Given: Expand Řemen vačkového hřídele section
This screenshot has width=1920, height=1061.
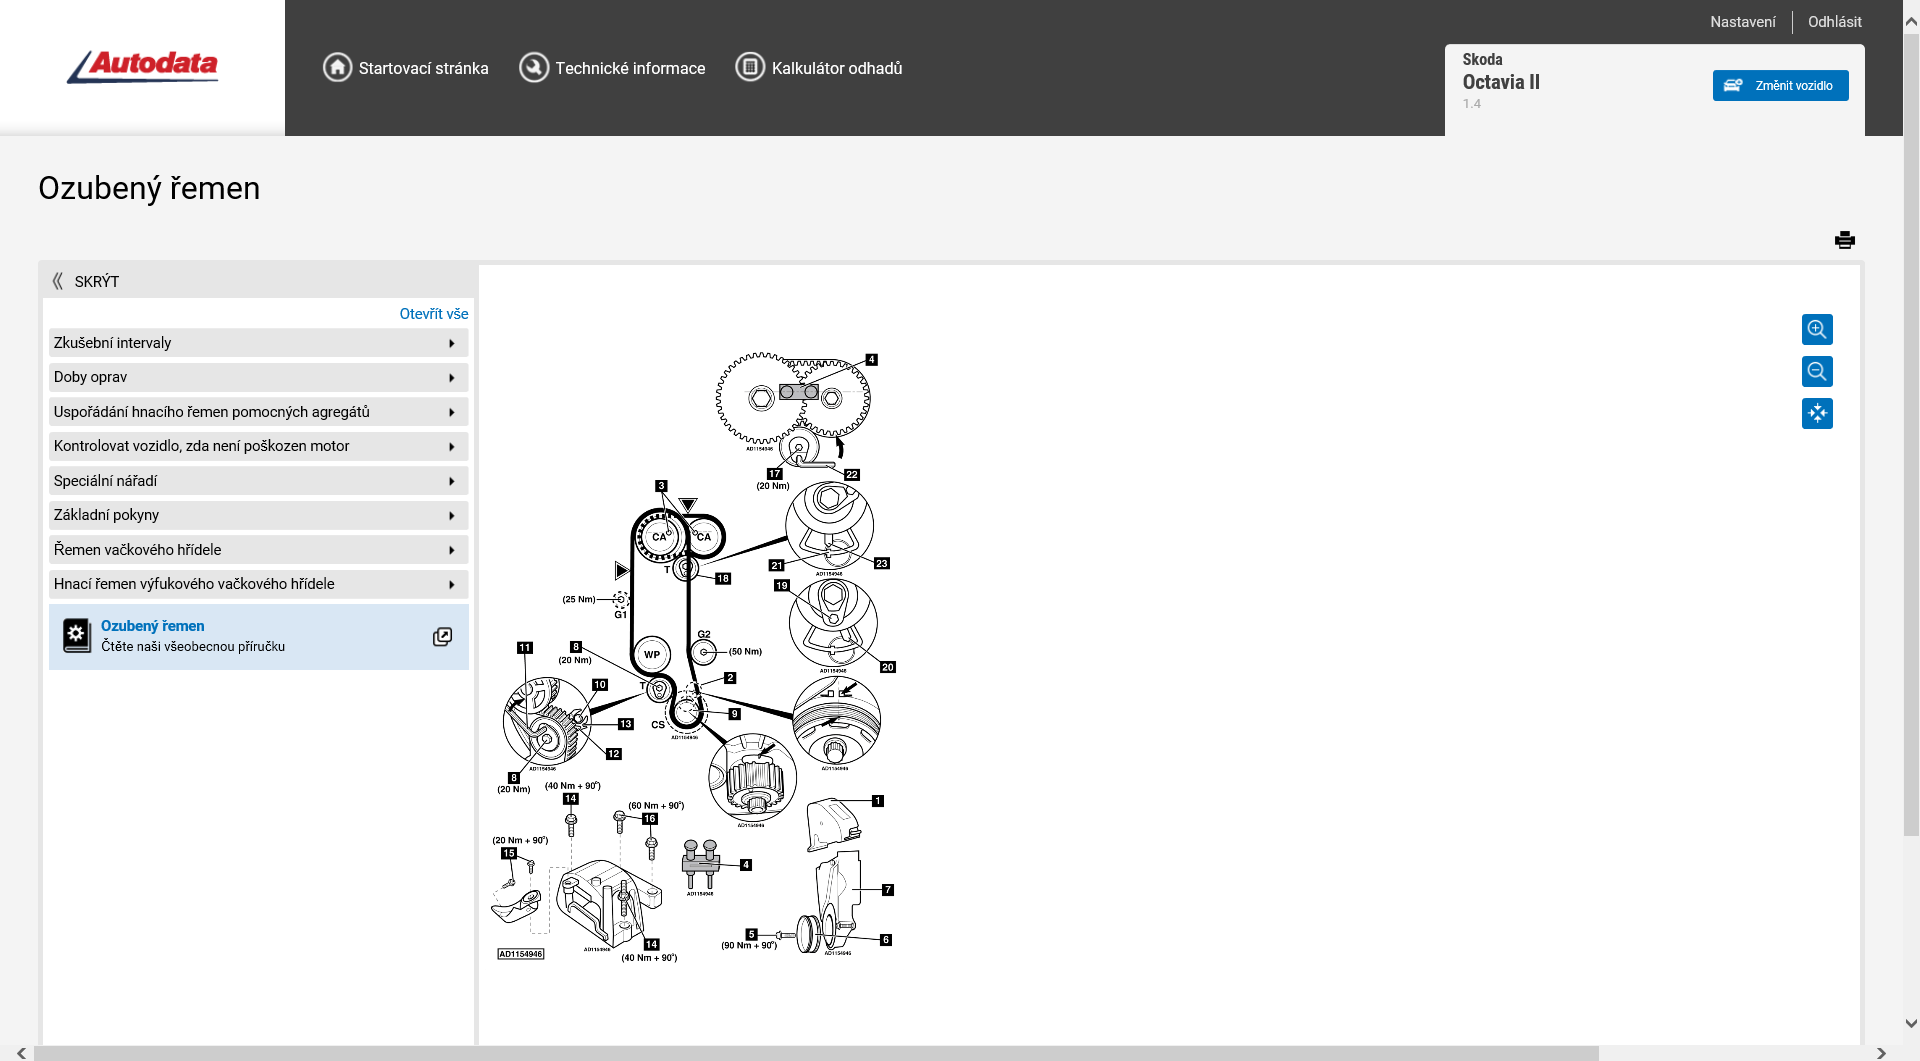Looking at the screenshot, I should (258, 550).
